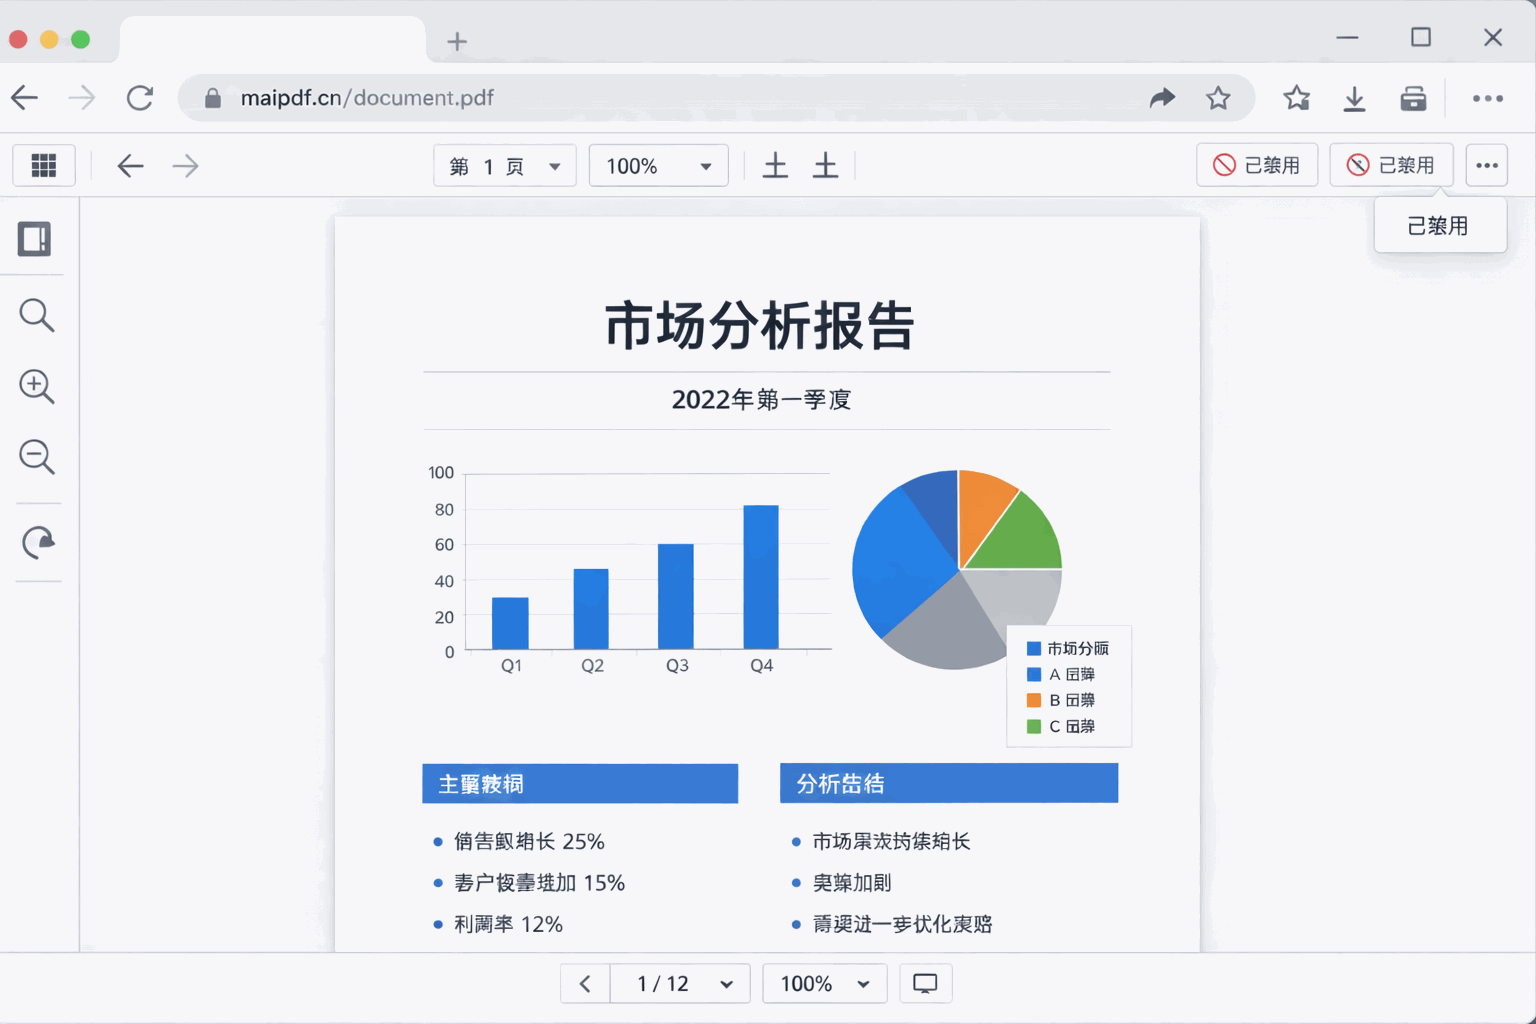The image size is (1536, 1024).
Task: Expand the zoom level 100% dropdown
Action: (x=657, y=165)
